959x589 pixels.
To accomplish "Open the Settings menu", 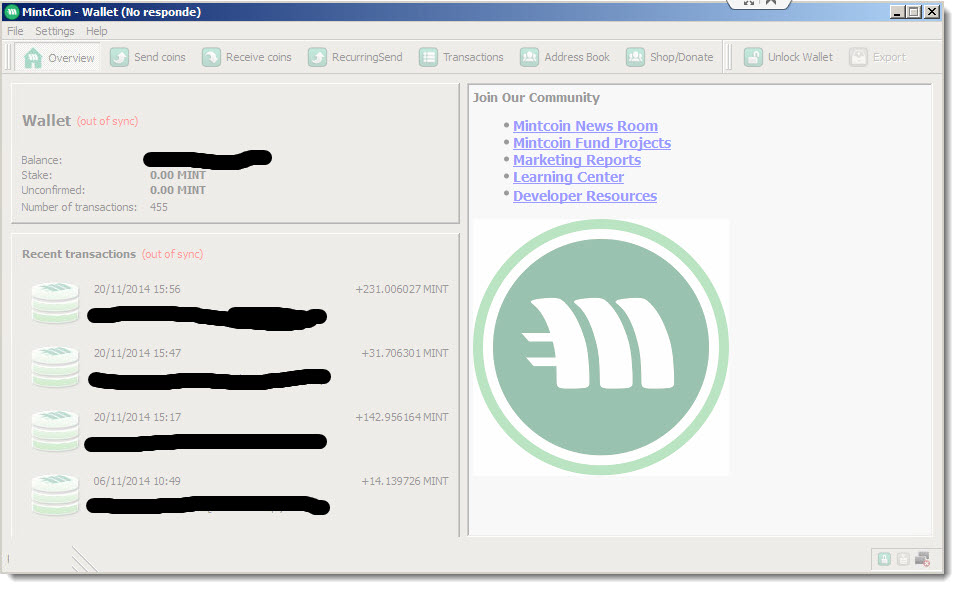I will (x=54, y=31).
